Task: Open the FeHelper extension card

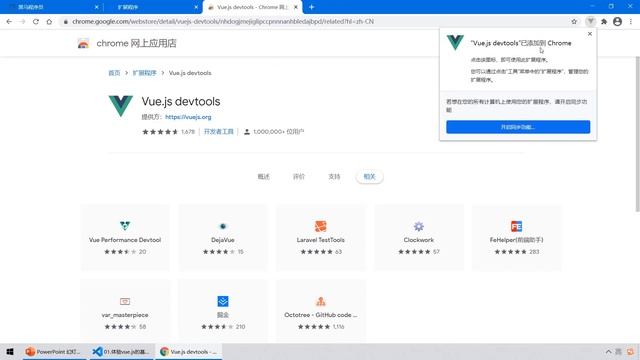Action: point(516,238)
